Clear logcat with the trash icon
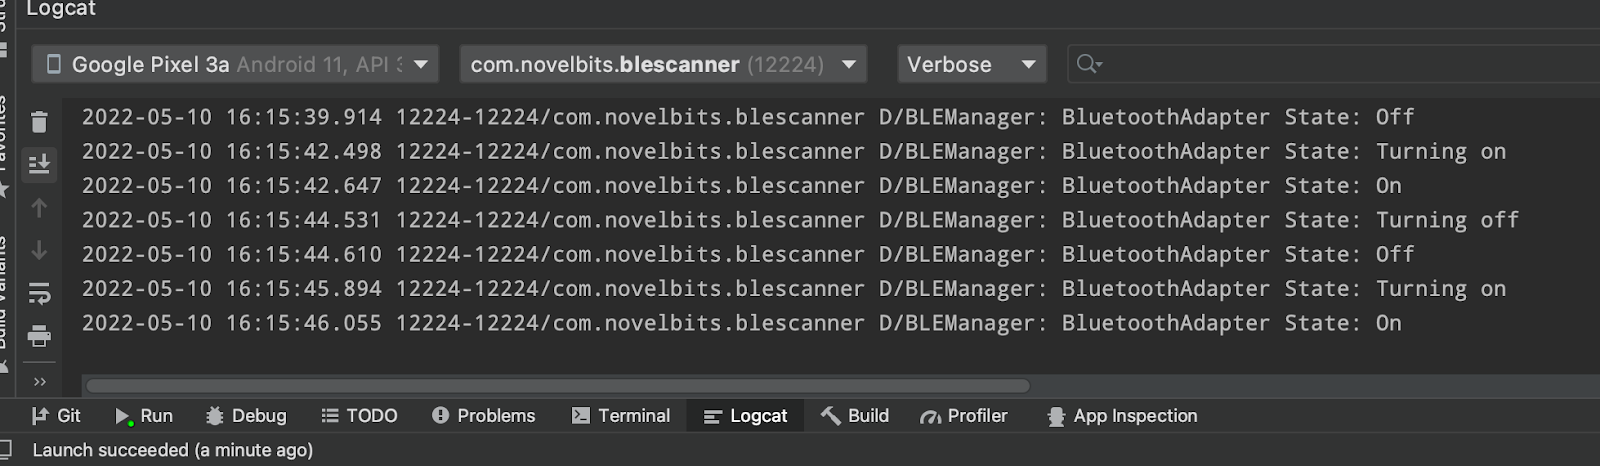Screen dimensions: 1600x466 tap(39, 122)
